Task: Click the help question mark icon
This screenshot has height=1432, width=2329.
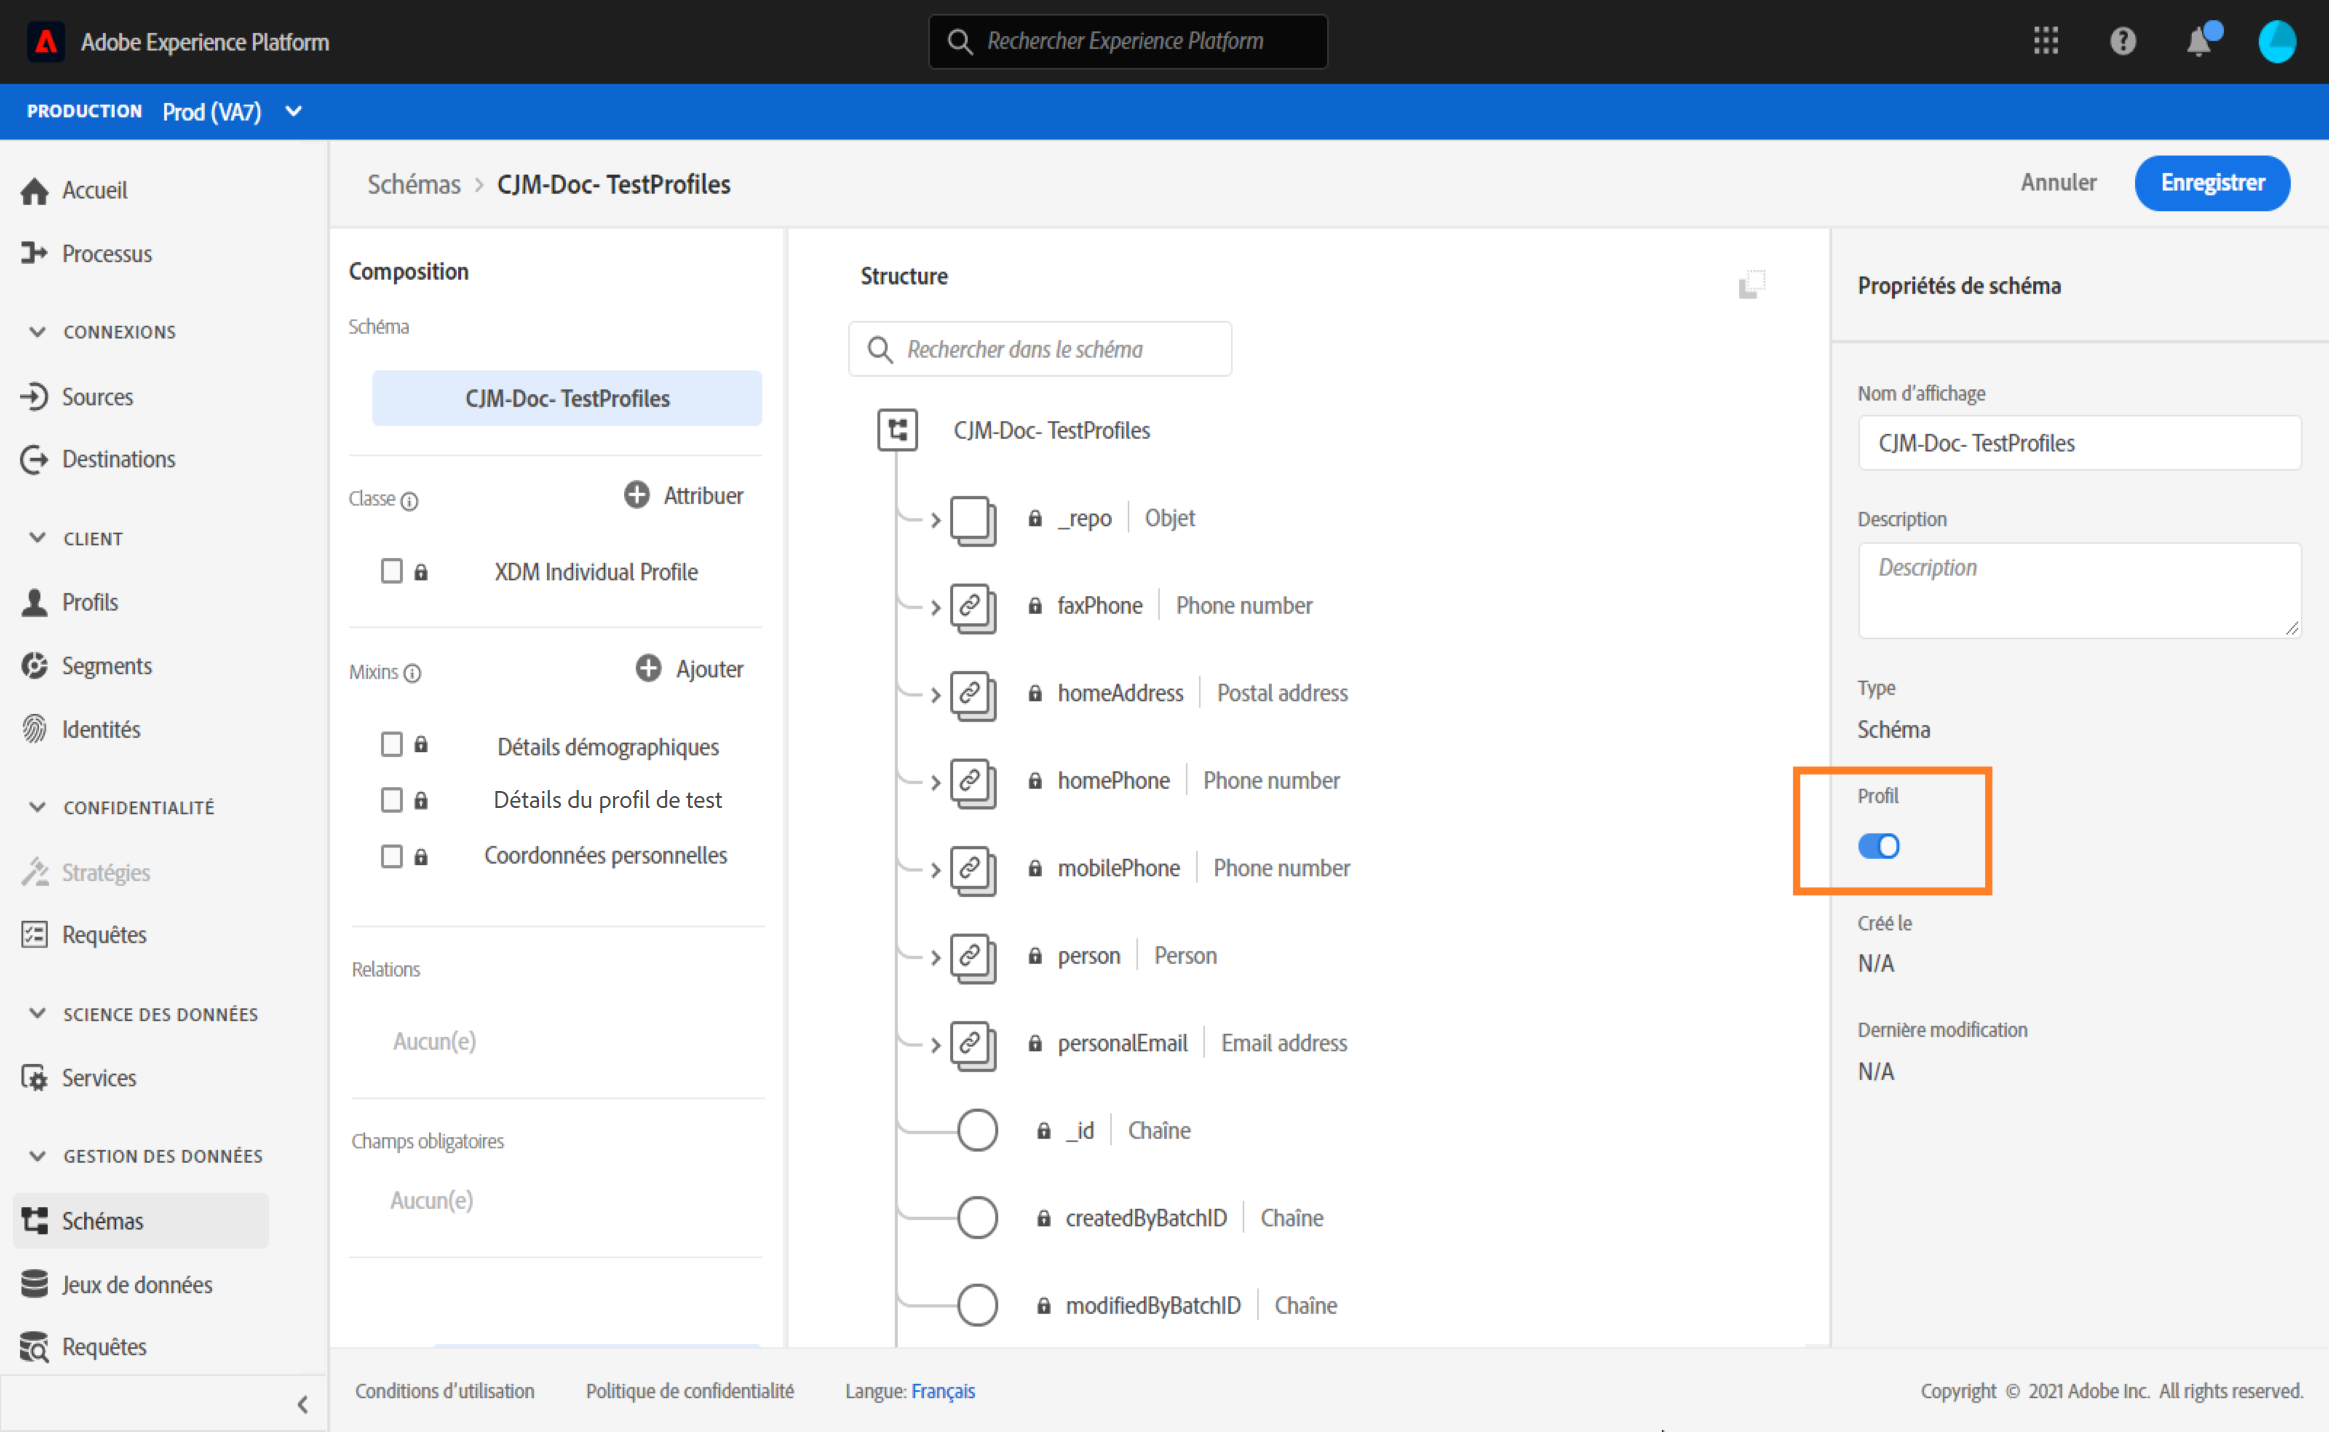Action: 2122,41
